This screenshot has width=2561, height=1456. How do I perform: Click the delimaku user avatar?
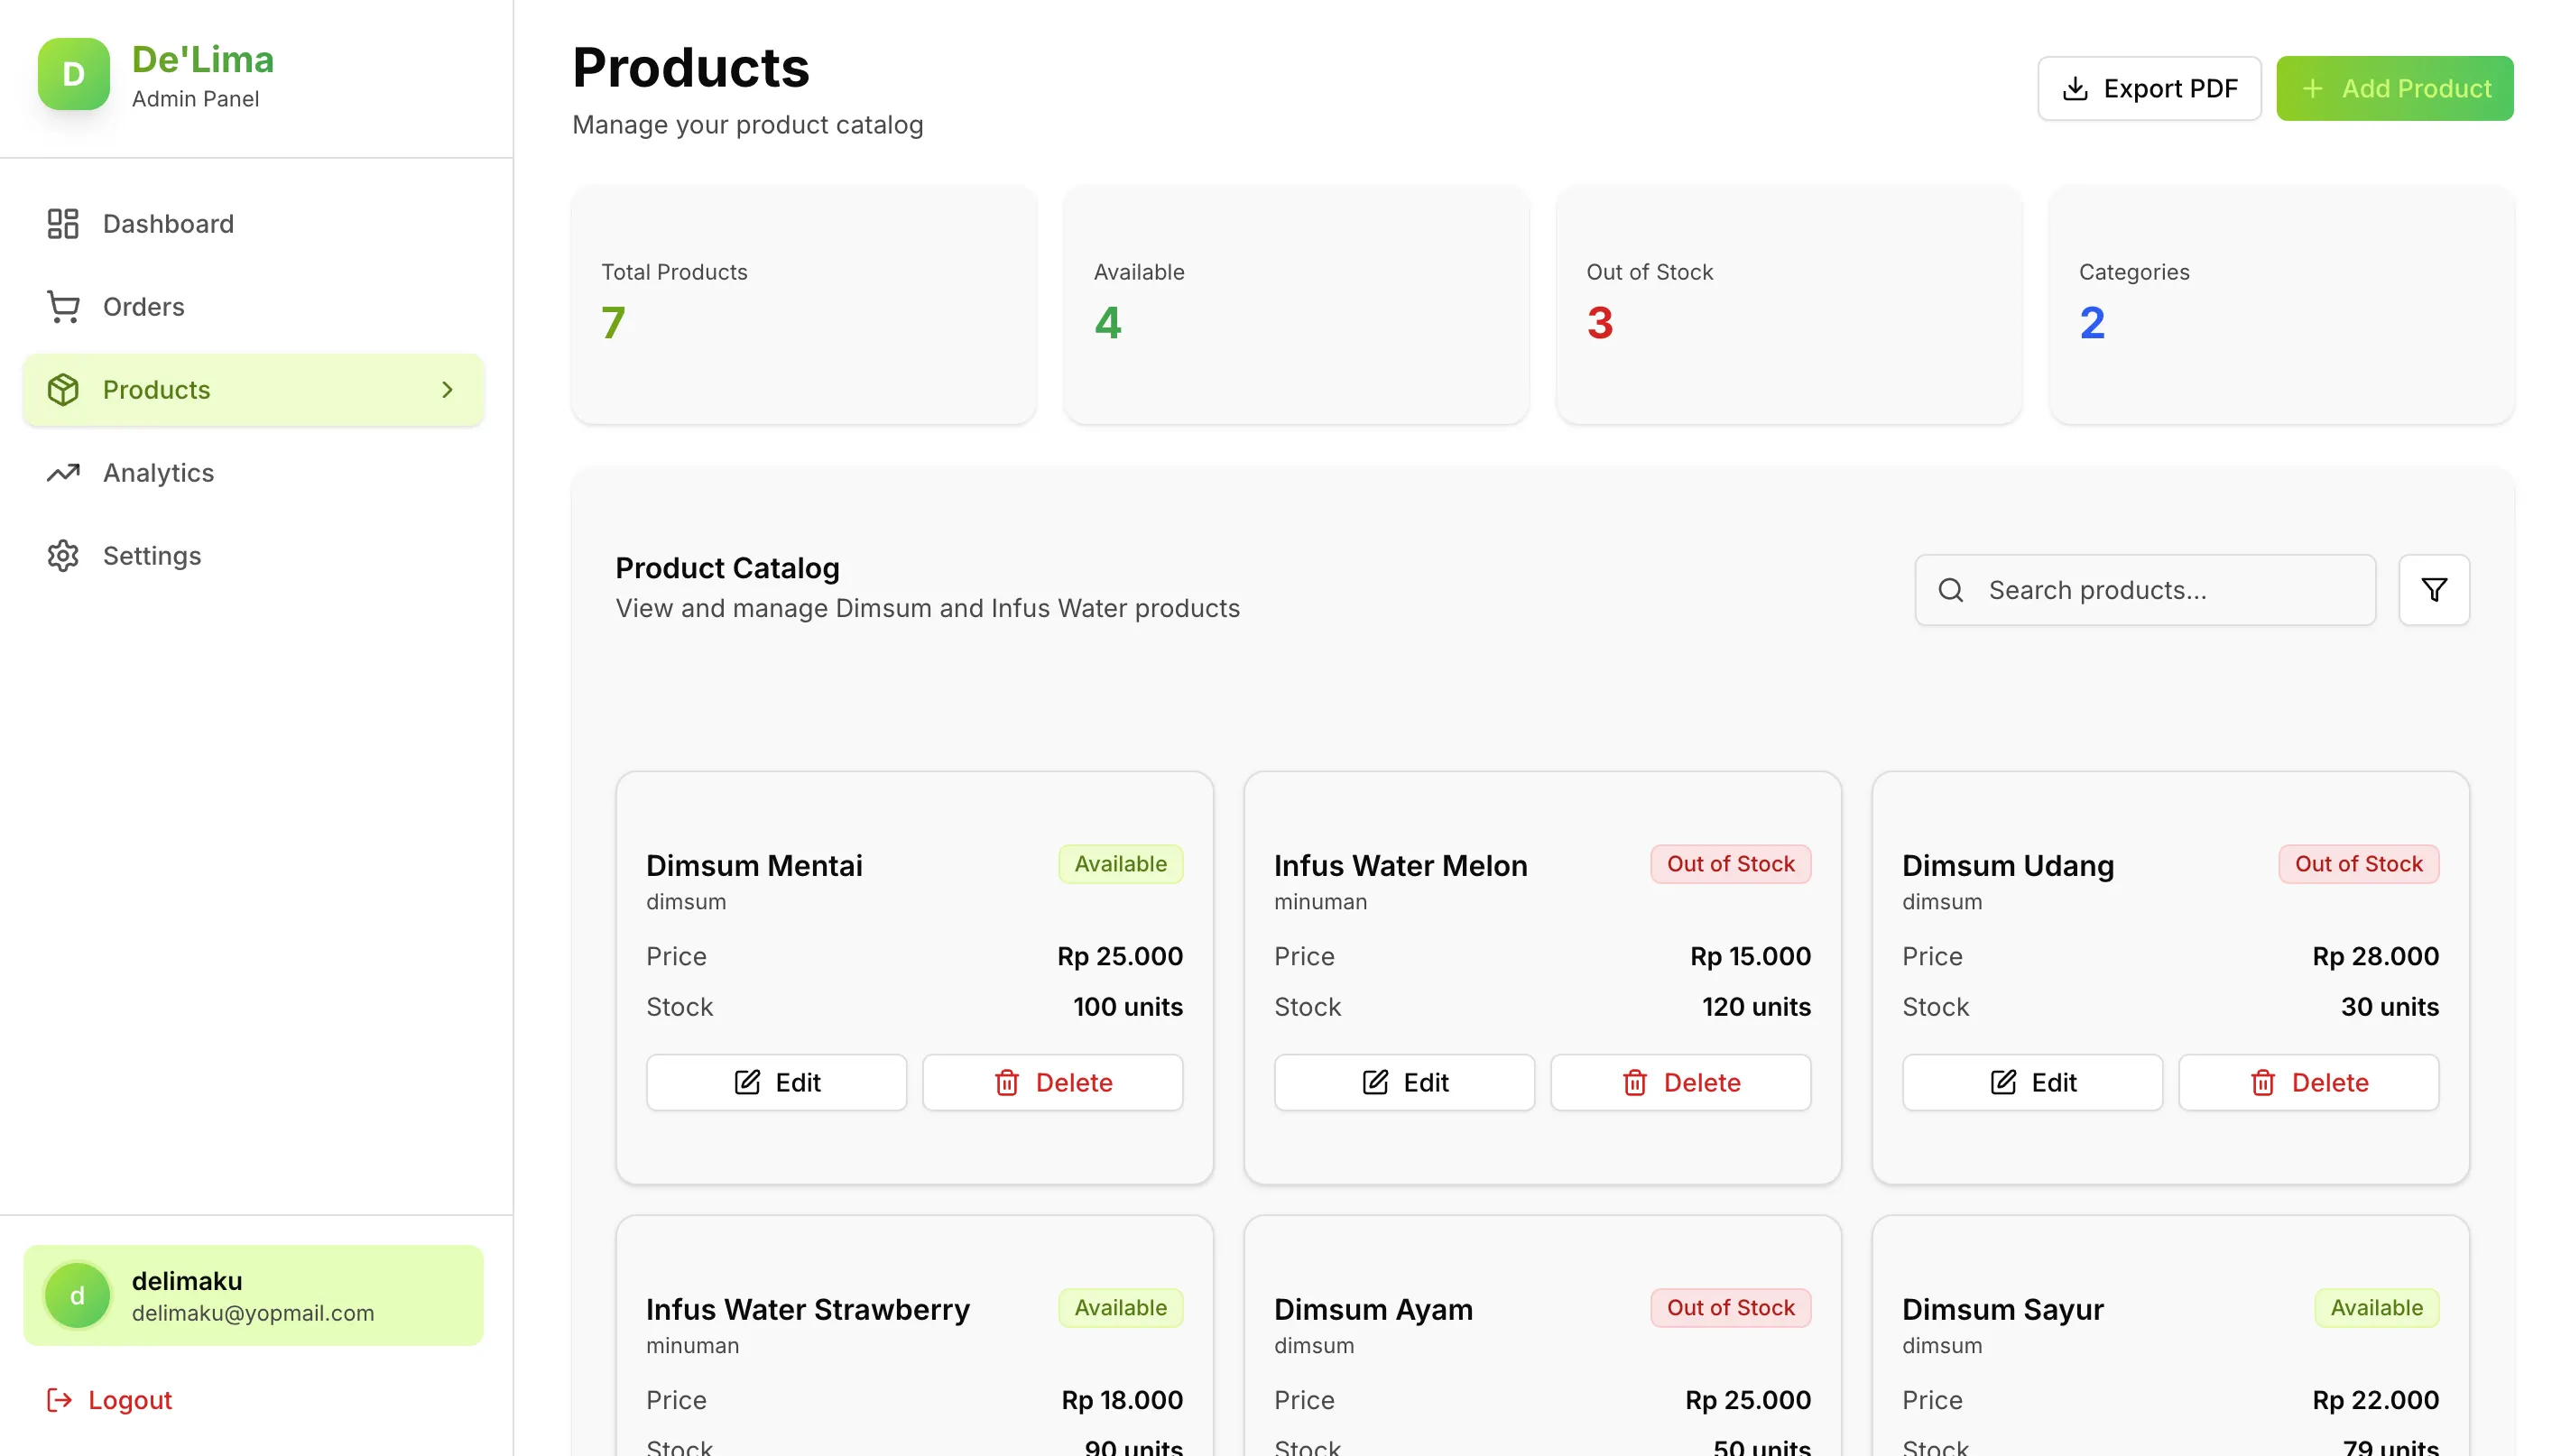pyautogui.click(x=77, y=1296)
